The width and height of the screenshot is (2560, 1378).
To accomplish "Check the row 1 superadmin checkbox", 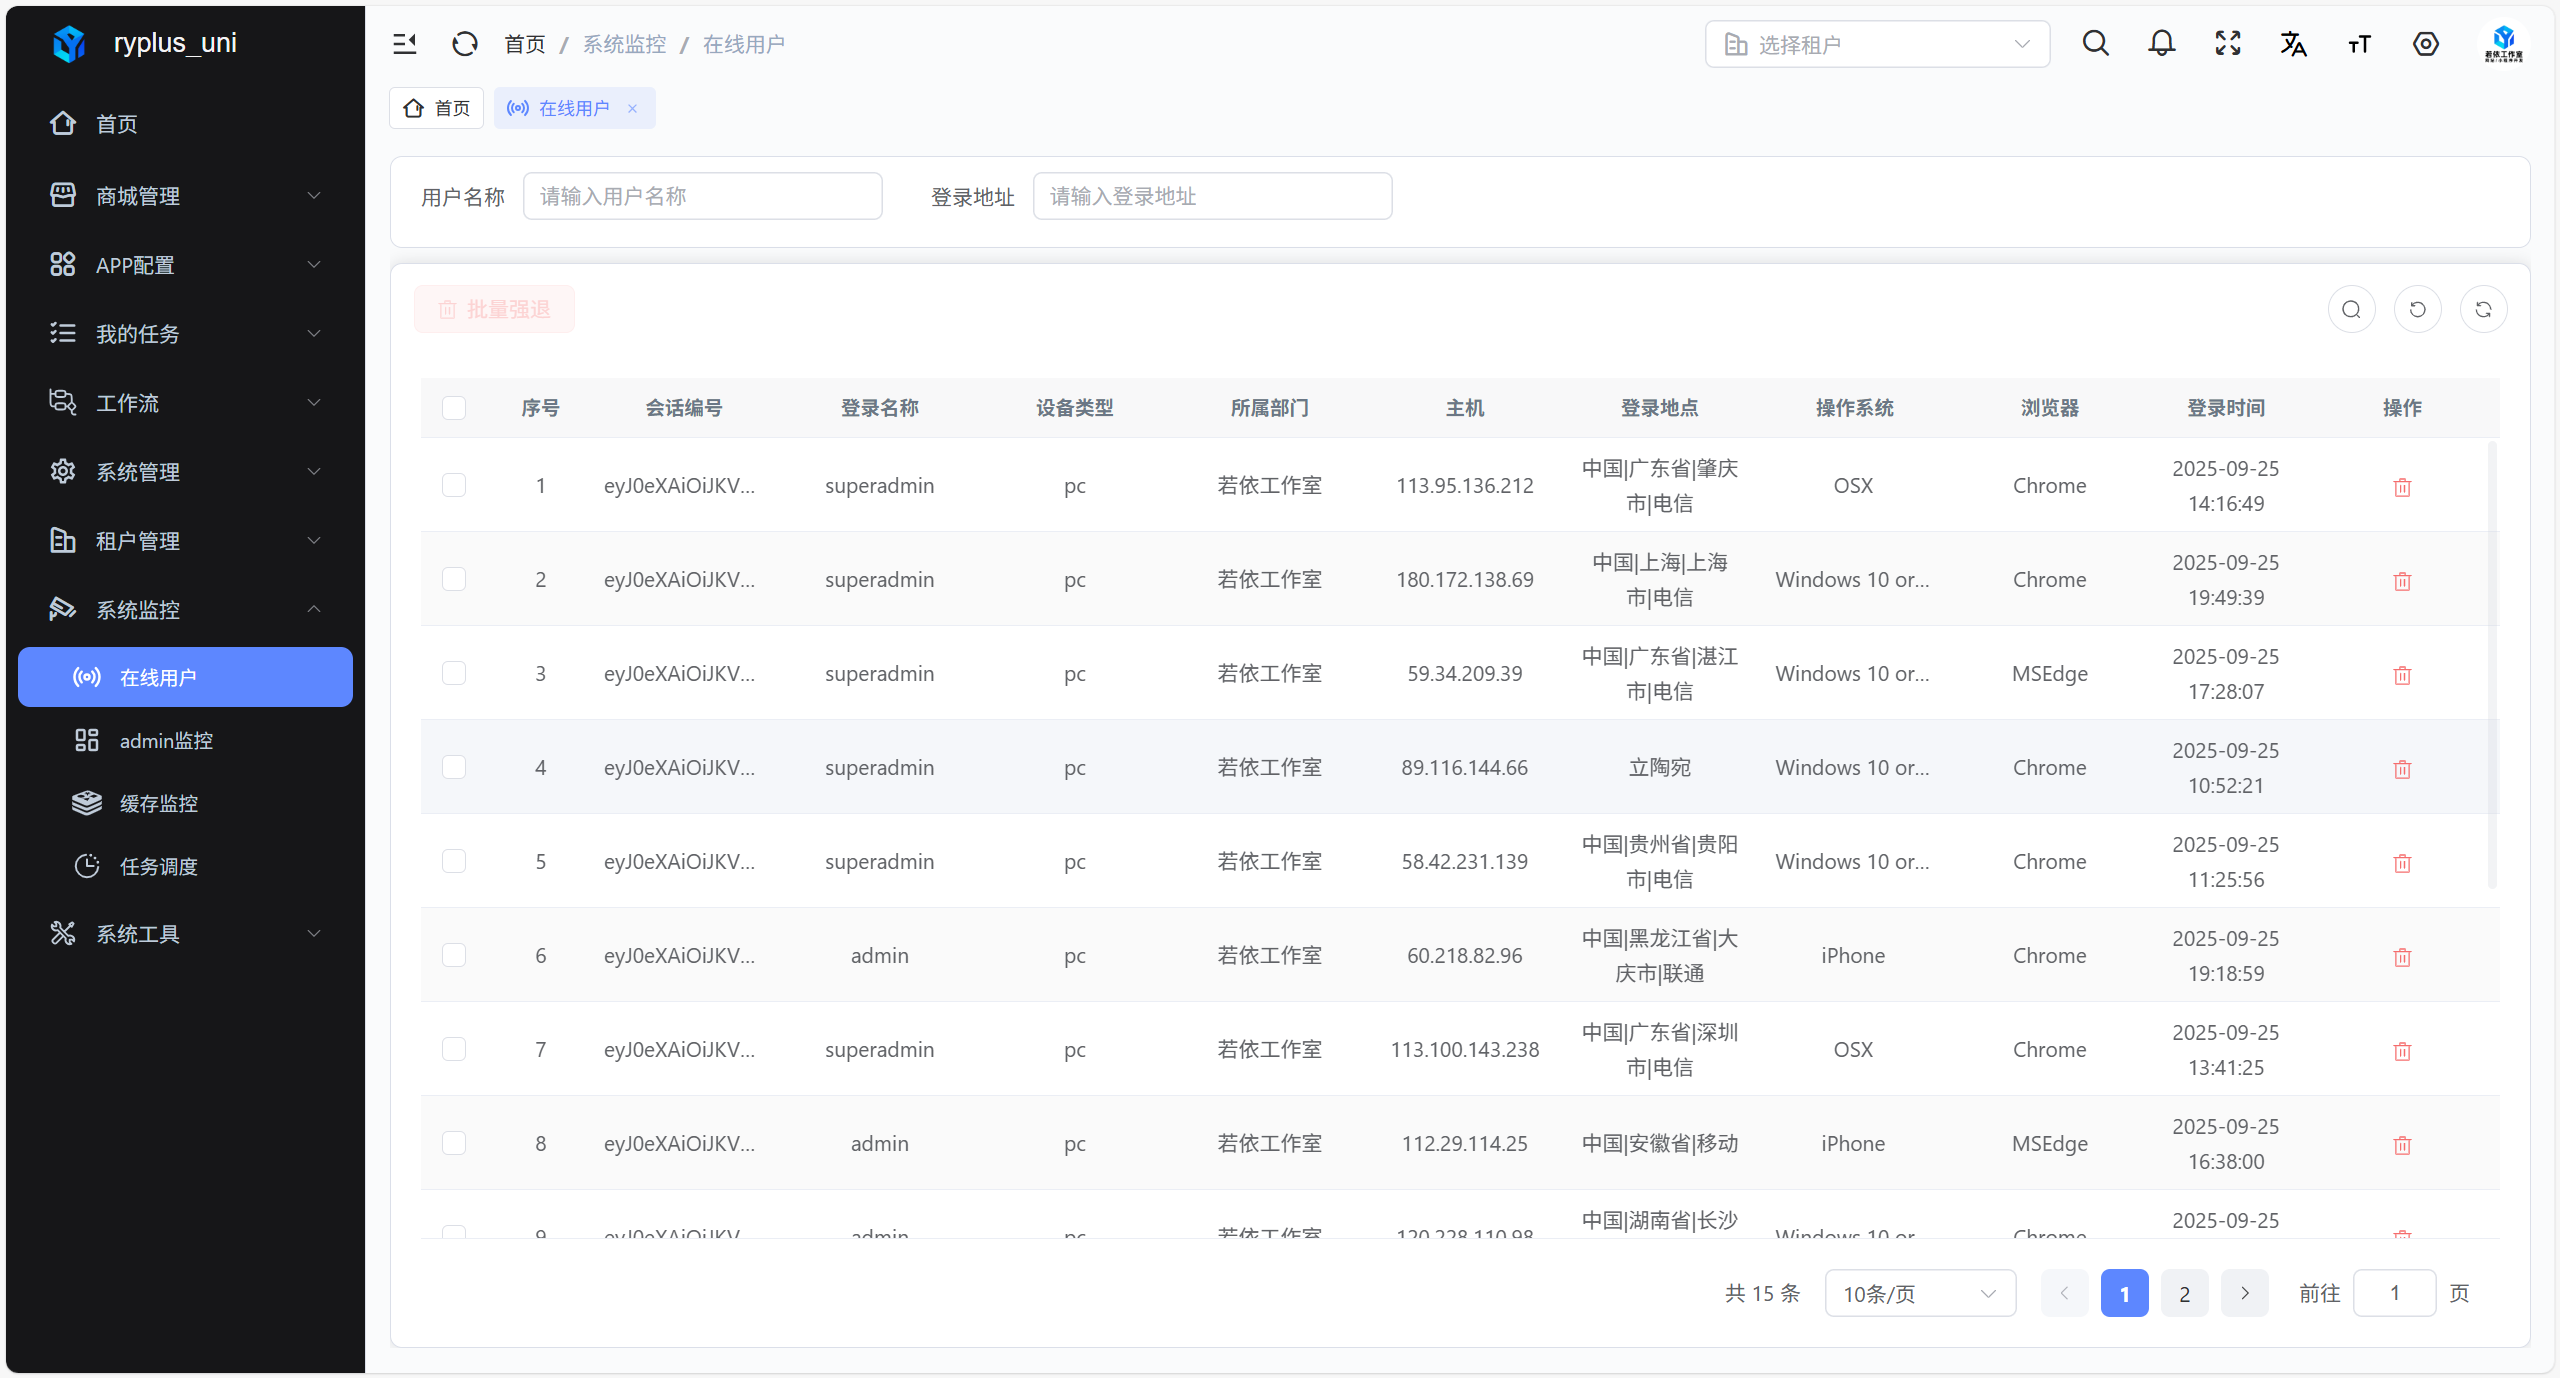I will click(454, 485).
